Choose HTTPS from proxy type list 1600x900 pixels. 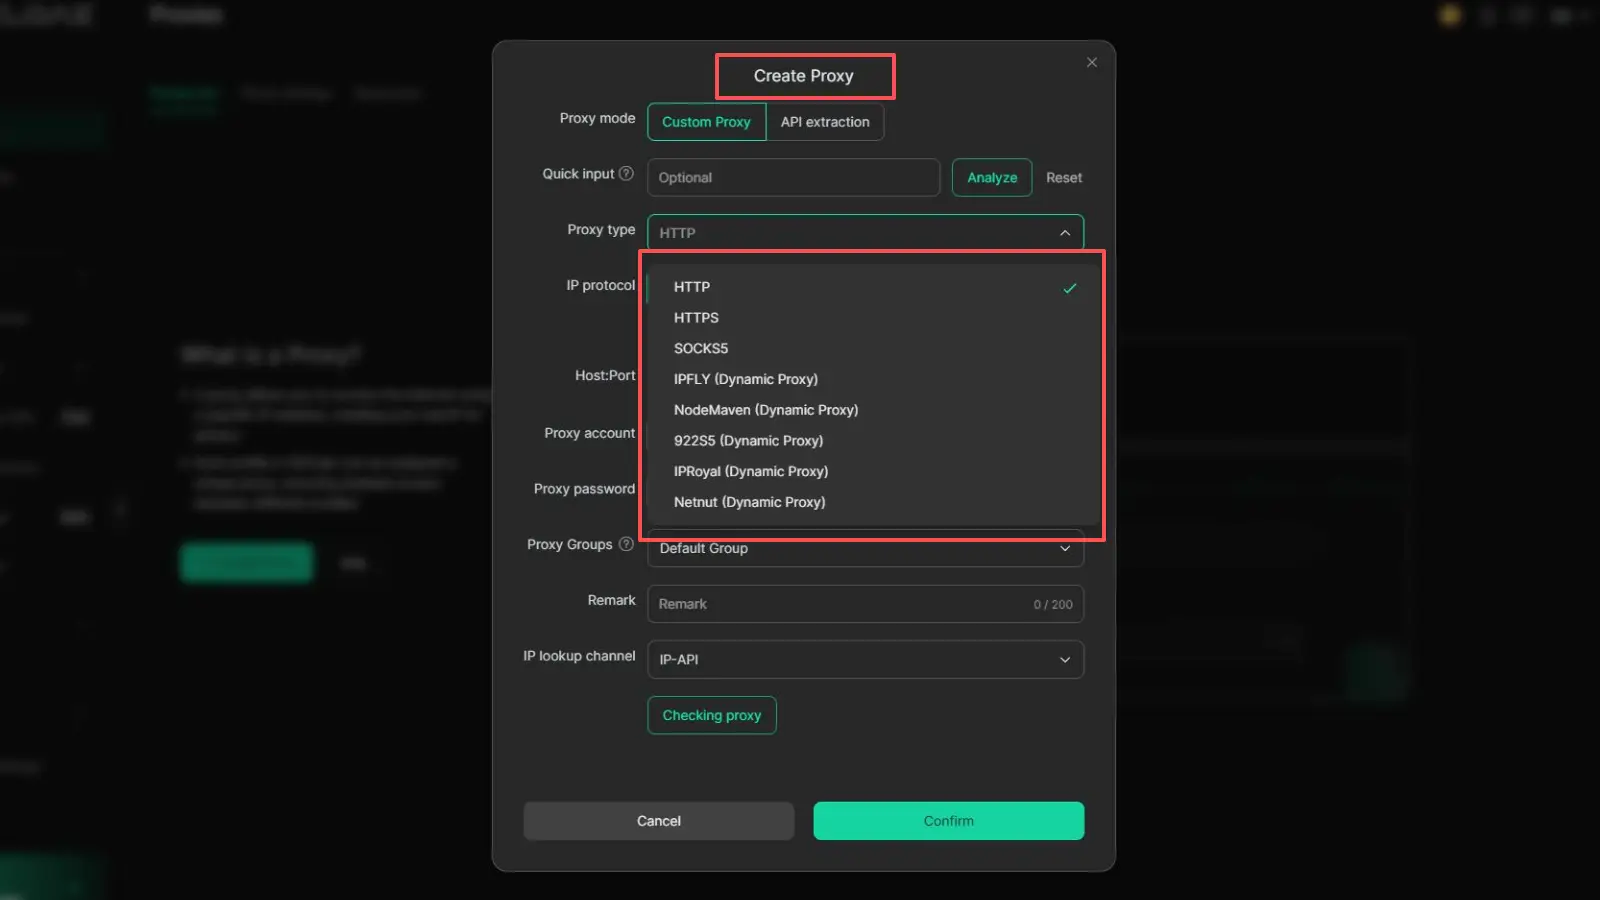point(696,318)
